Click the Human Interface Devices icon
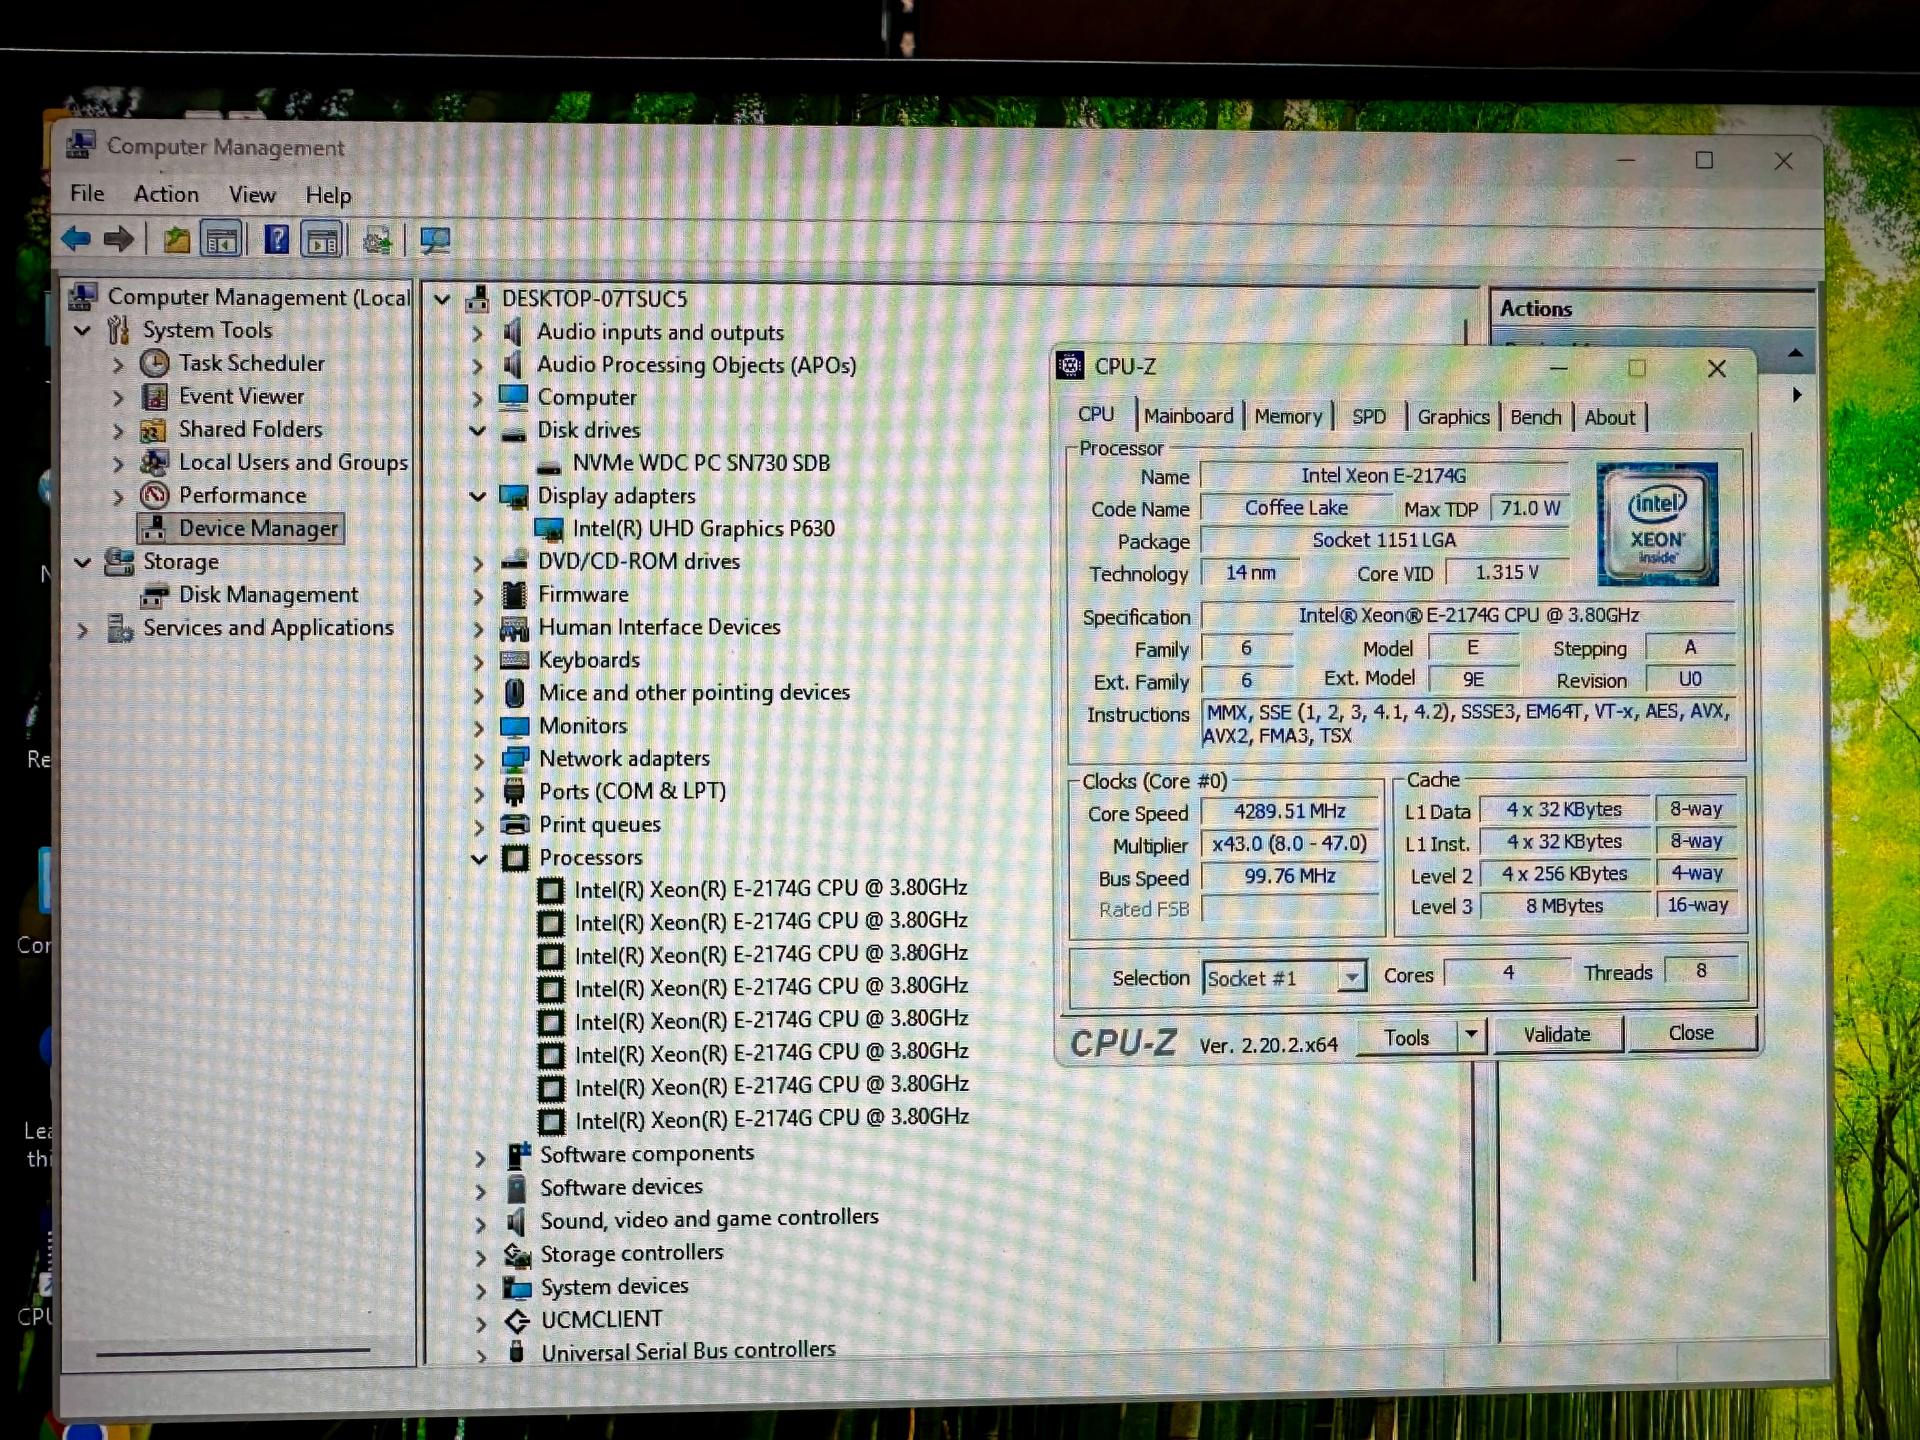Screen dimensions: 1920x1440 (514, 628)
